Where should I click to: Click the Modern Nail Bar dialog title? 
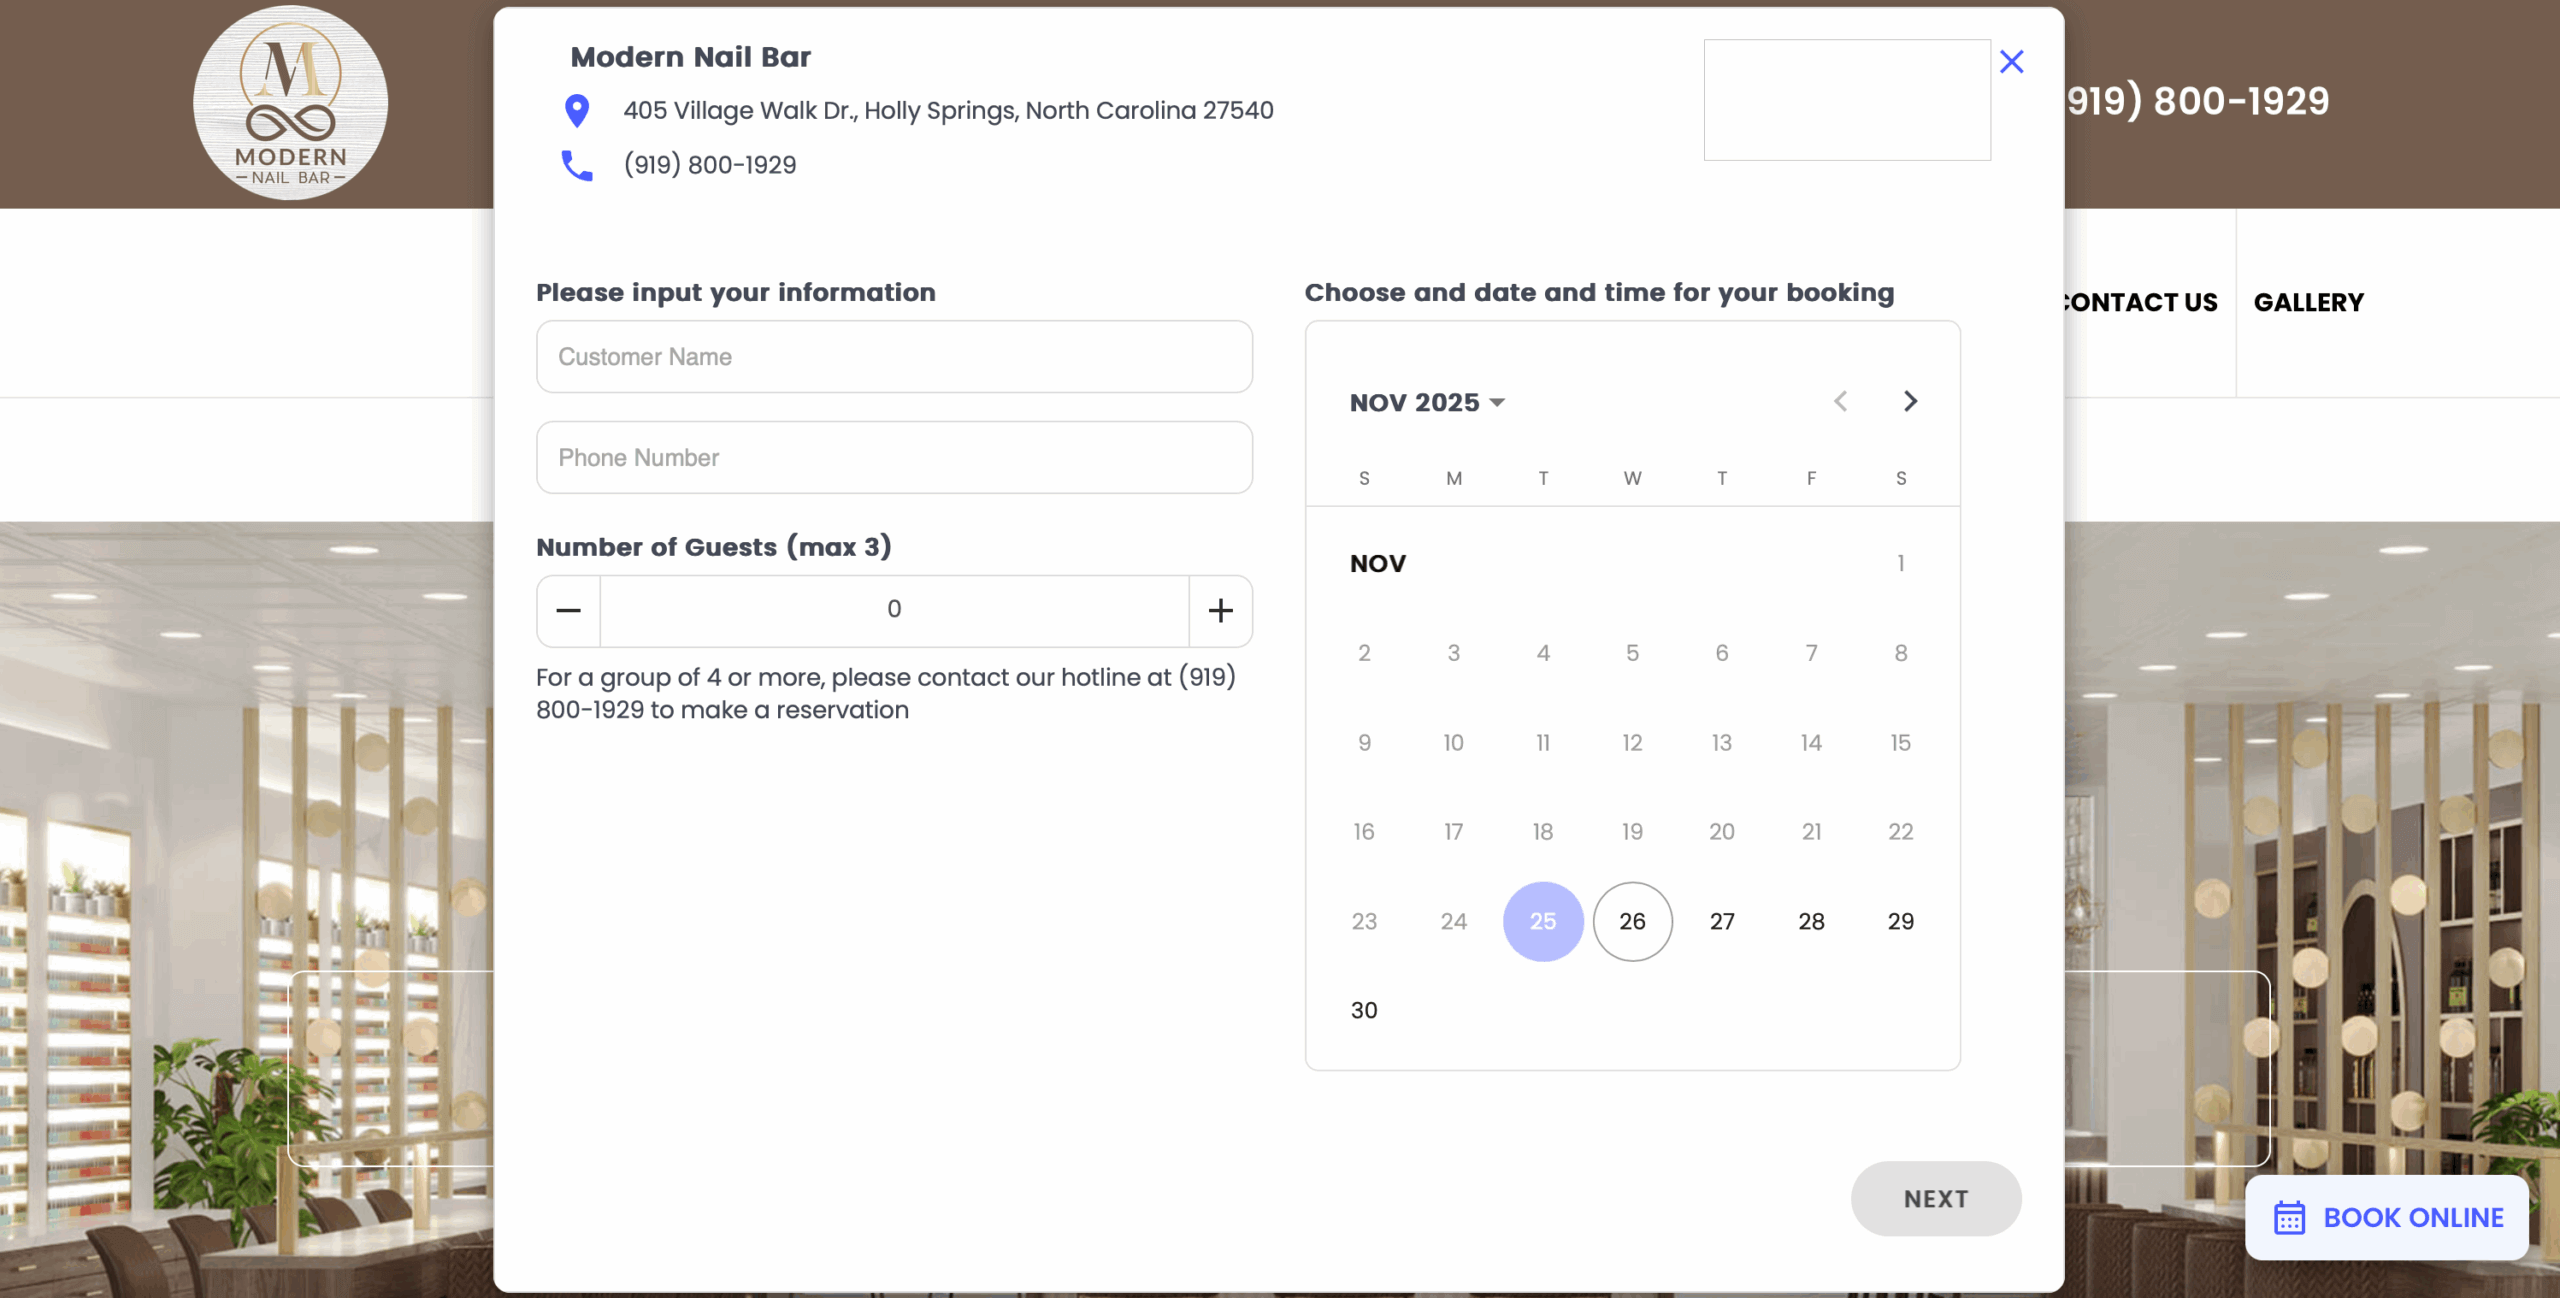[x=690, y=57]
